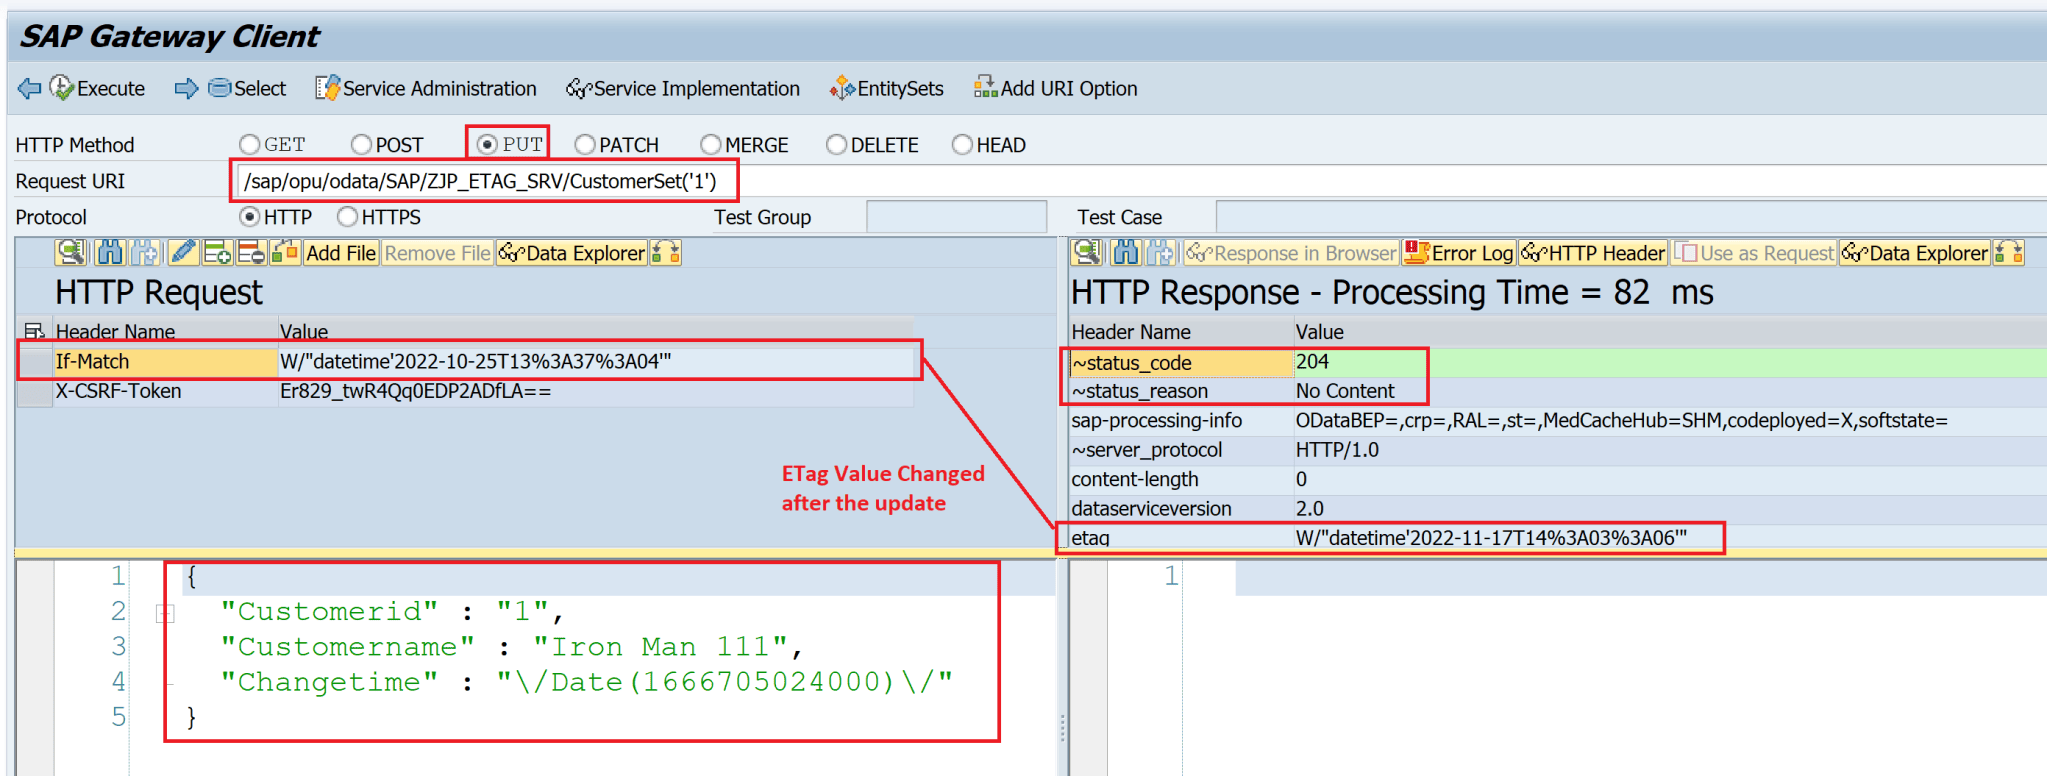The width and height of the screenshot is (2047, 776).
Task: Select the PATCH HTTP method
Action: click(x=585, y=145)
